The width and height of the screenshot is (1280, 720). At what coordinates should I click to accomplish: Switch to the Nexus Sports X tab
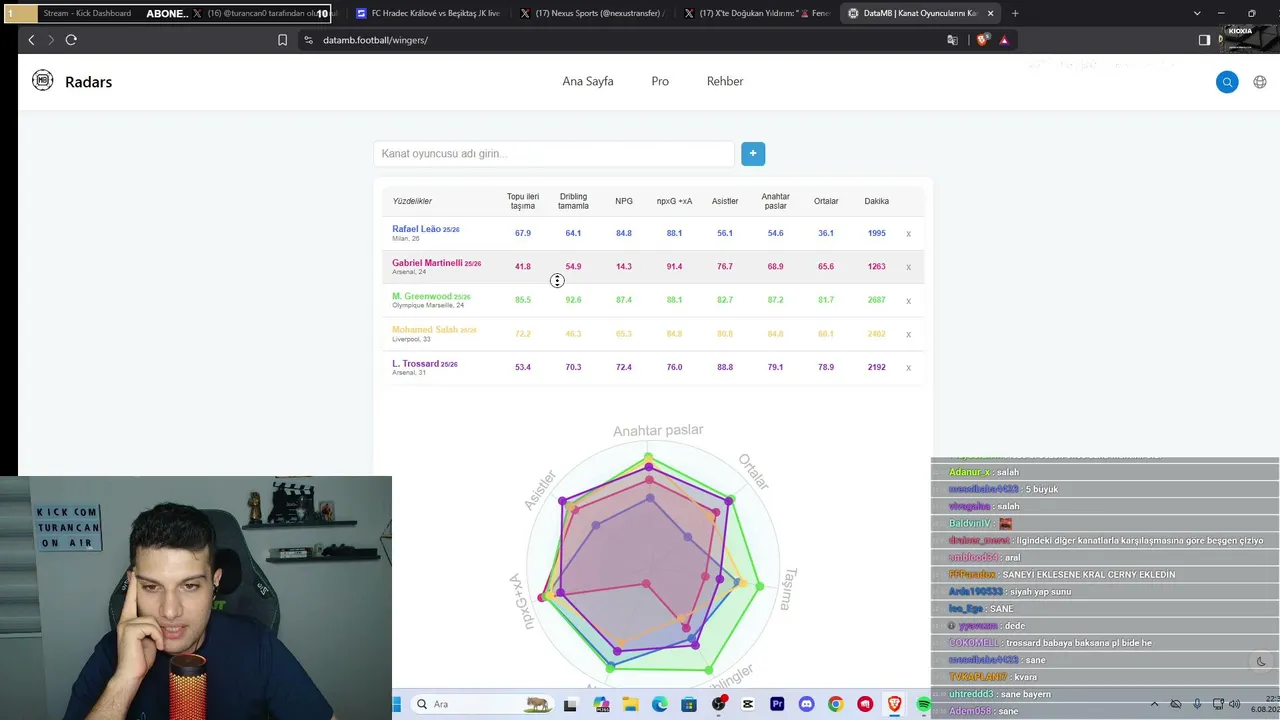[590, 13]
